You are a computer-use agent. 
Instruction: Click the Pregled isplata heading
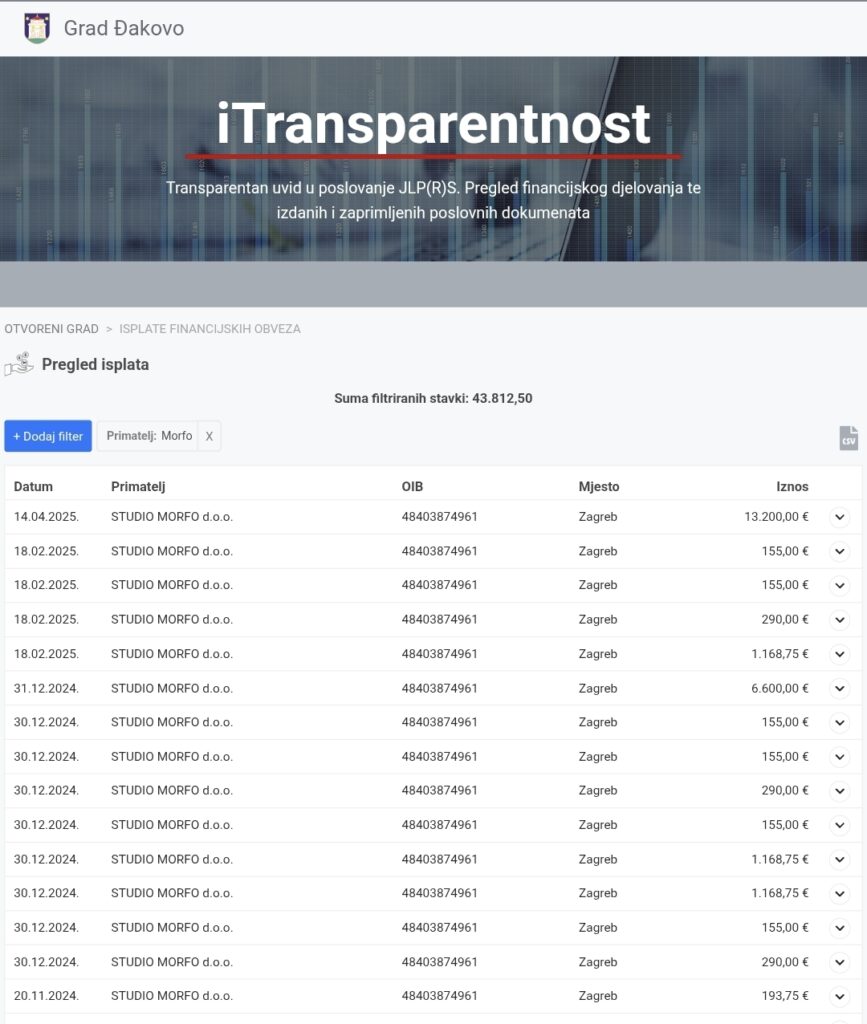tap(95, 365)
